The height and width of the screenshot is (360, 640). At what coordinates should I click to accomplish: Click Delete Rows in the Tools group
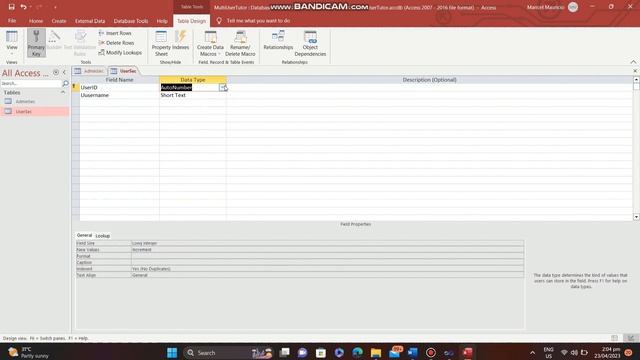click(116, 43)
